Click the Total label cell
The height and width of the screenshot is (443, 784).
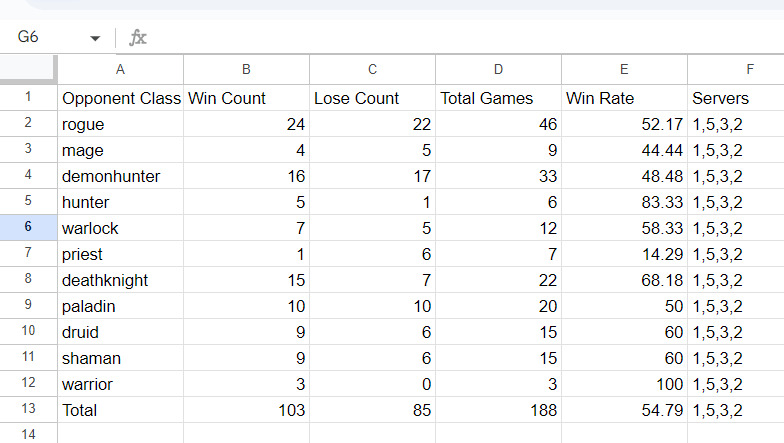120,410
